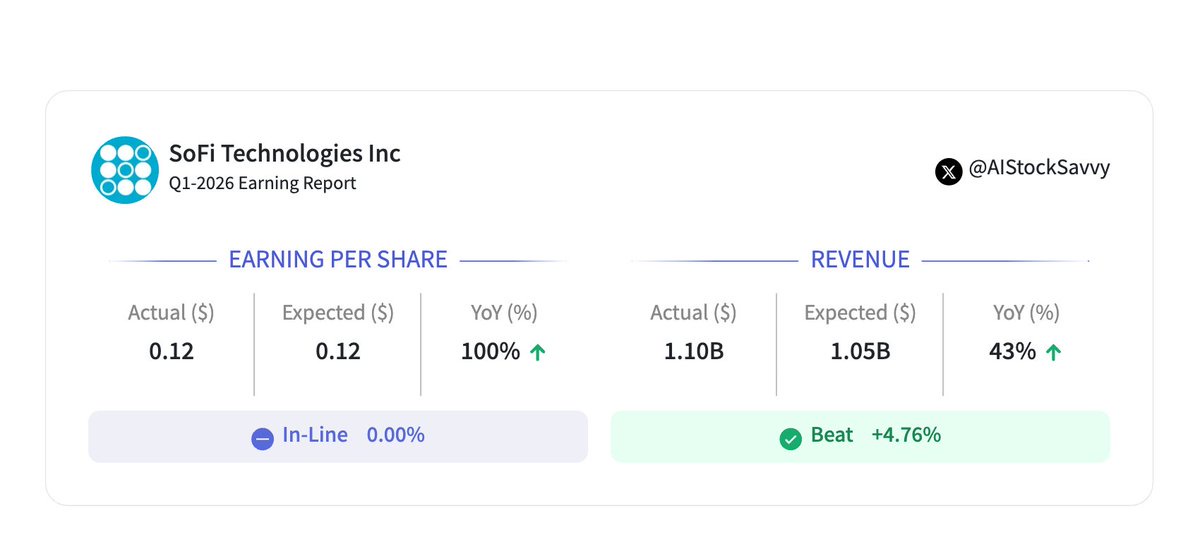This screenshot has height=549, width=1200.
Task: Click the Beat +4.76% status bar
Action: [860, 437]
